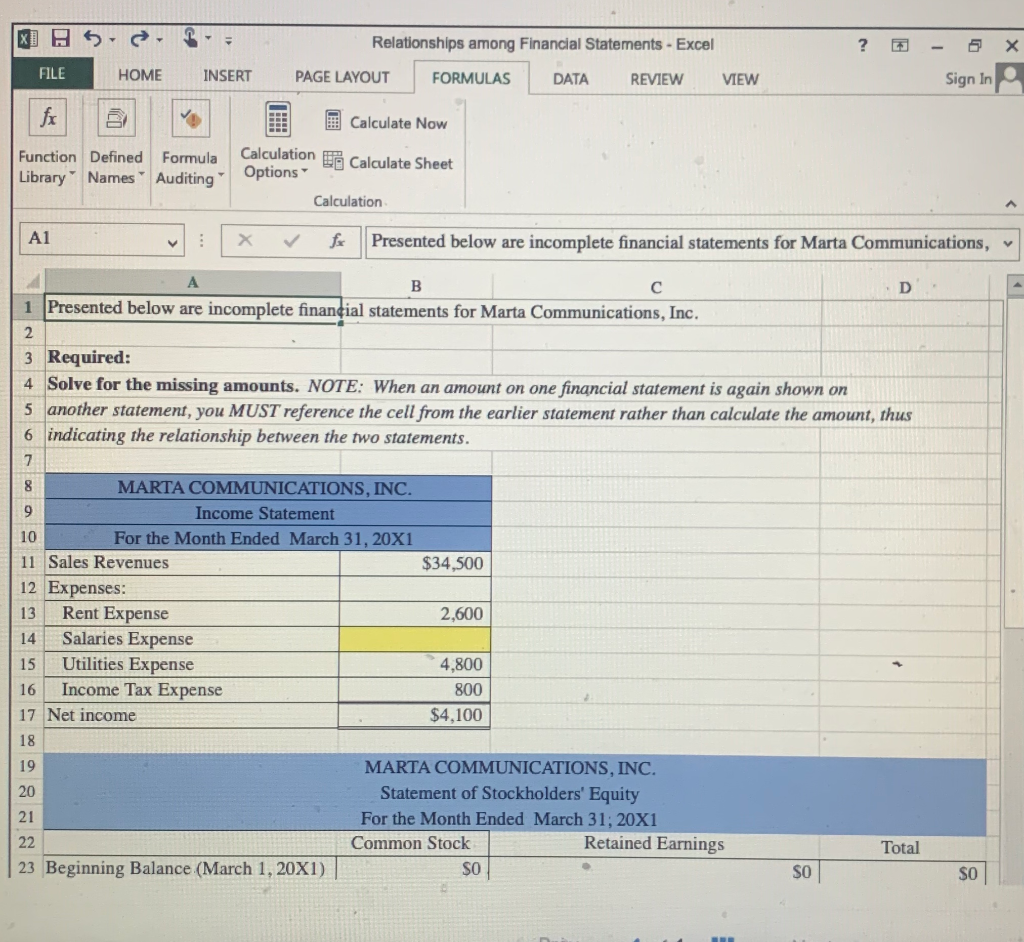
Task: Click the Help question mark button
Action: click(861, 45)
